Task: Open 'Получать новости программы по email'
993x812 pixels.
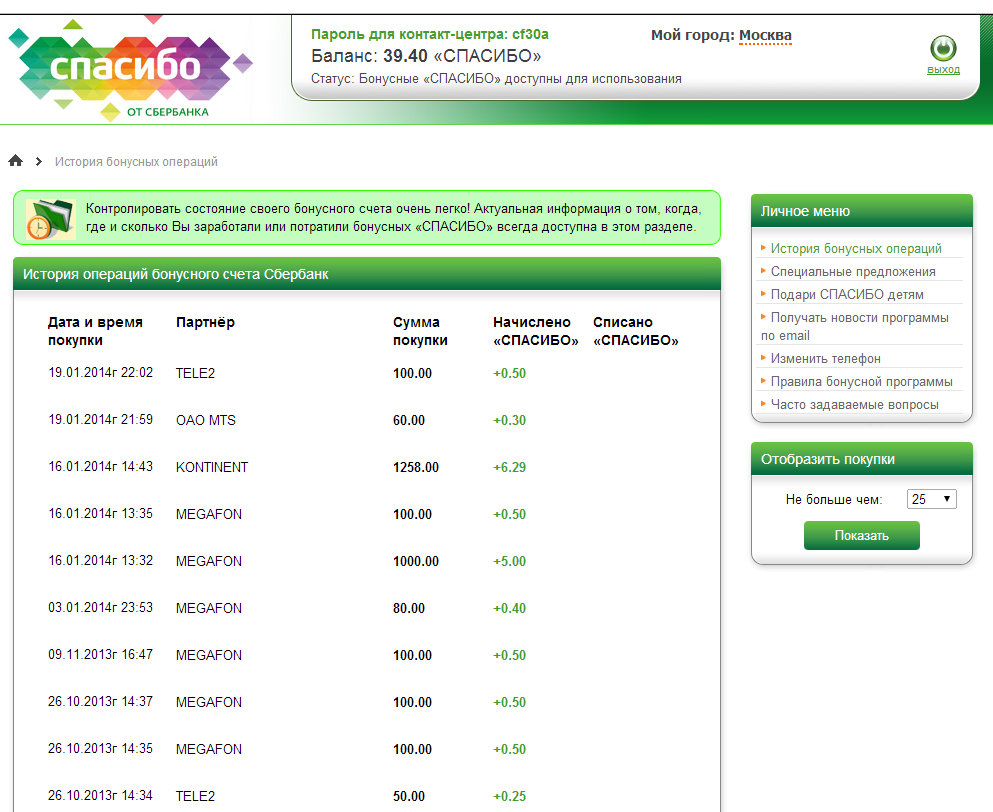Action: tap(855, 326)
